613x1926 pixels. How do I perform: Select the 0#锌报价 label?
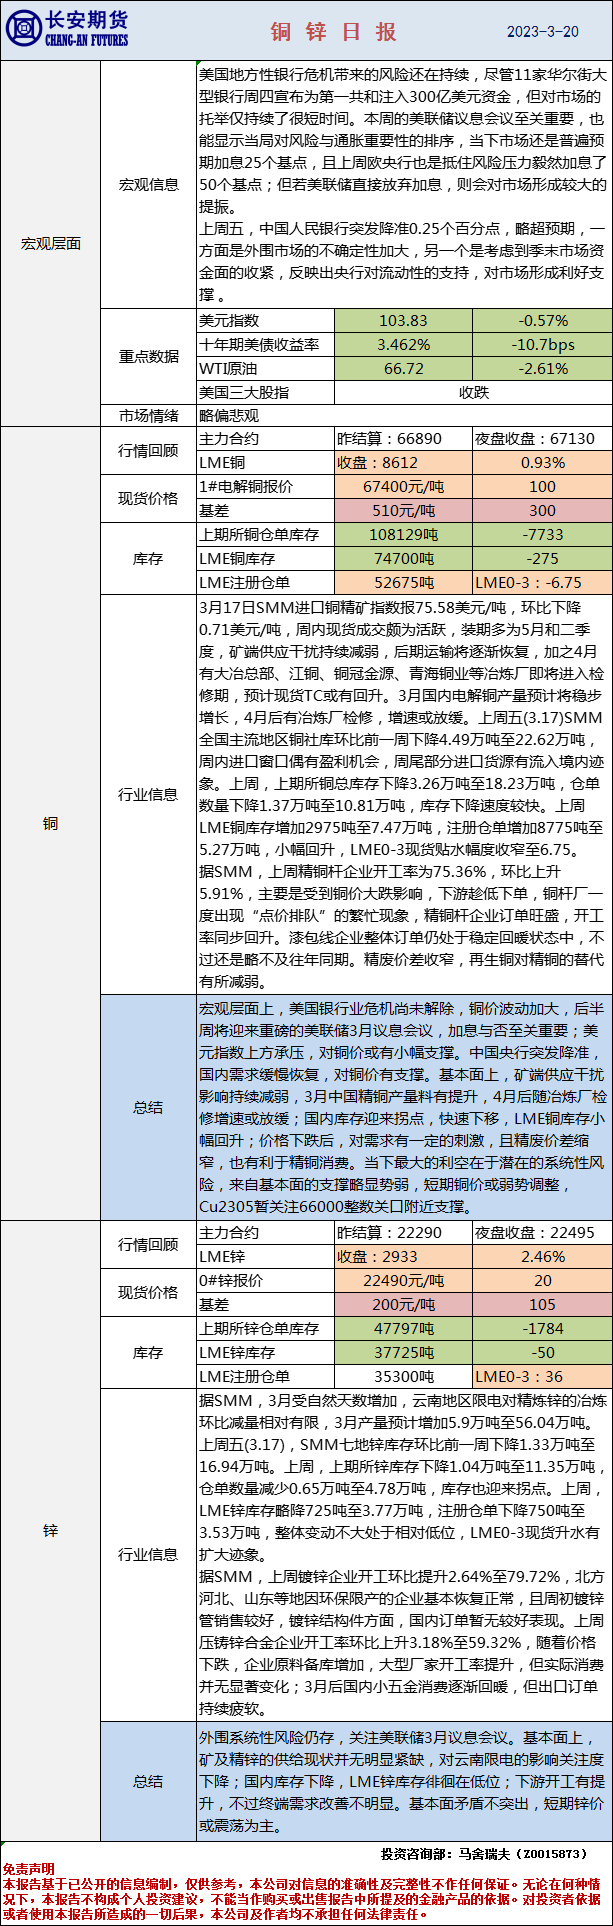tap(265, 1280)
